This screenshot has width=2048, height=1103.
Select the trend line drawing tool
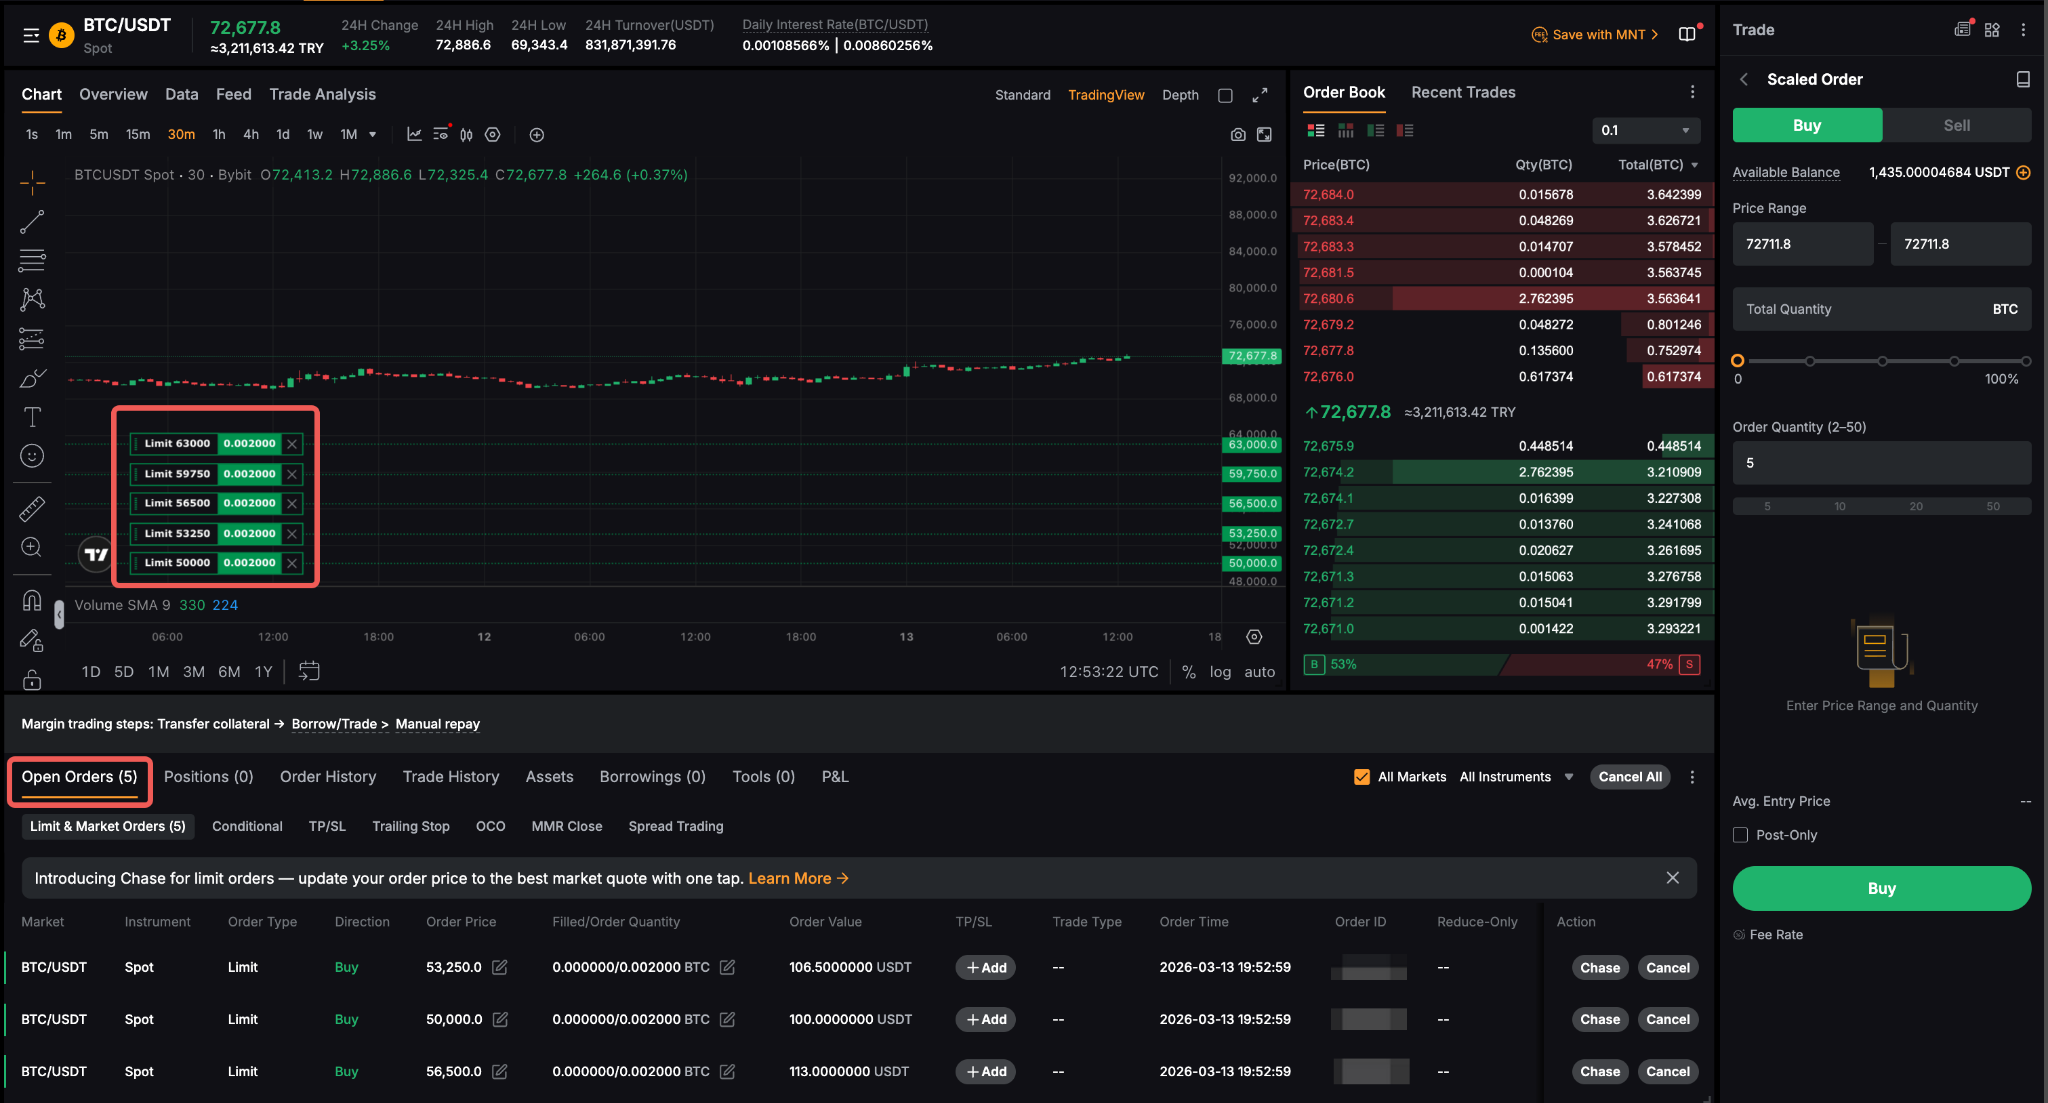click(x=32, y=222)
